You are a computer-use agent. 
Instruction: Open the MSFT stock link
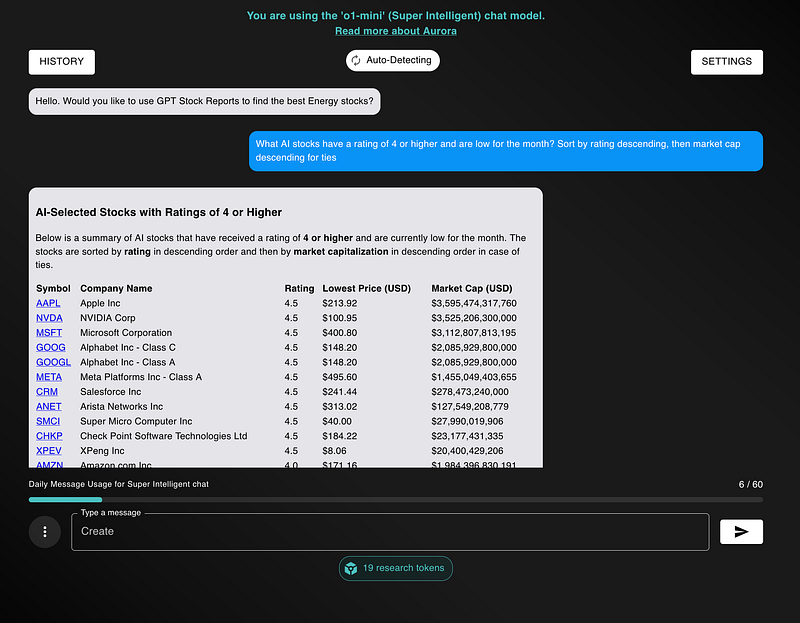49,333
